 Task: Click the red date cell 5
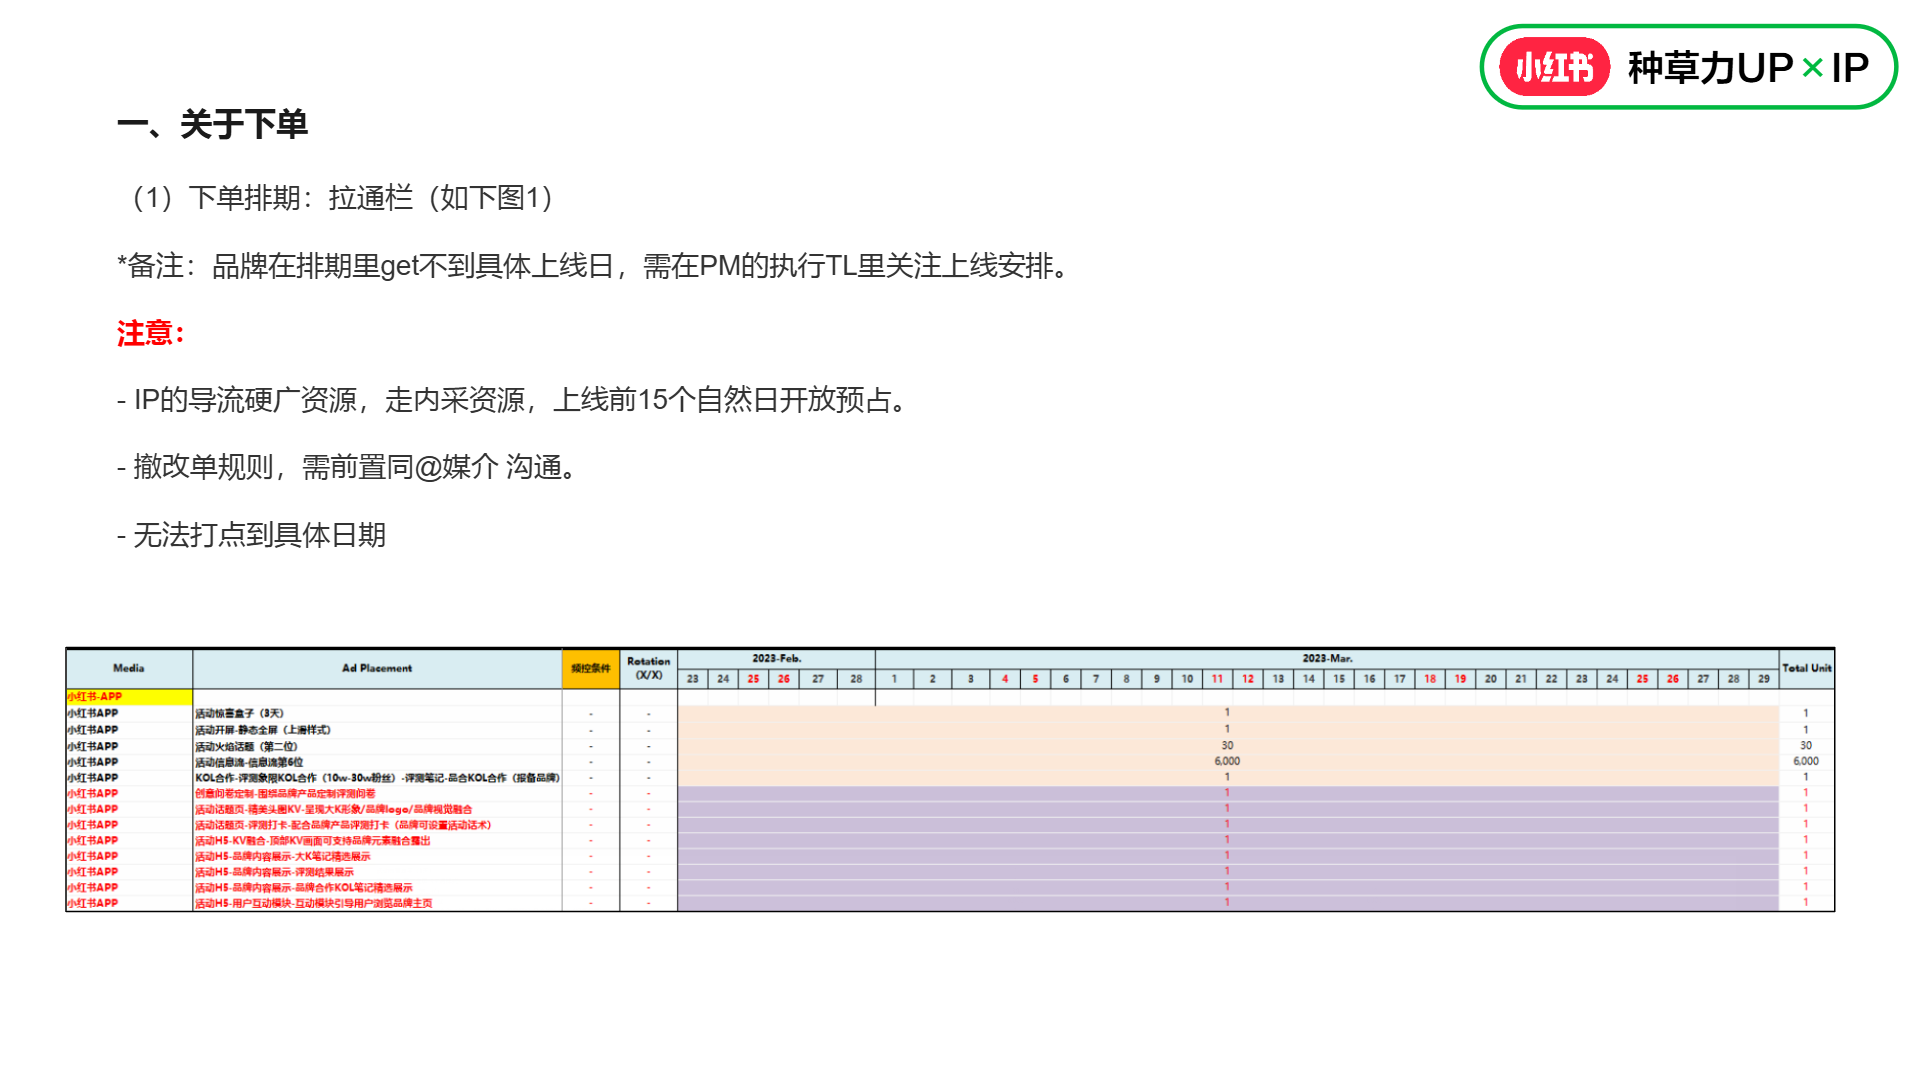pyautogui.click(x=1035, y=679)
